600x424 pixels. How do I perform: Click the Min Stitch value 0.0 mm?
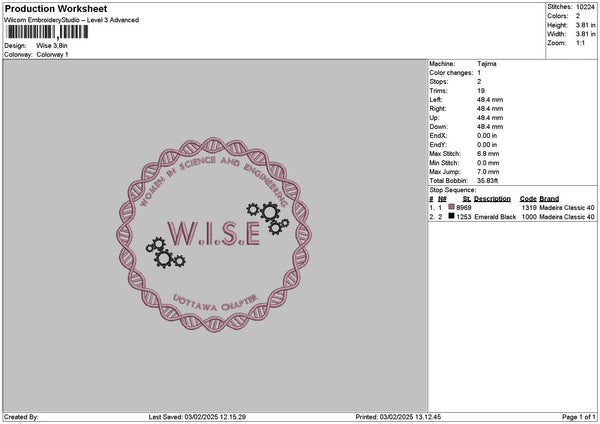[488, 163]
